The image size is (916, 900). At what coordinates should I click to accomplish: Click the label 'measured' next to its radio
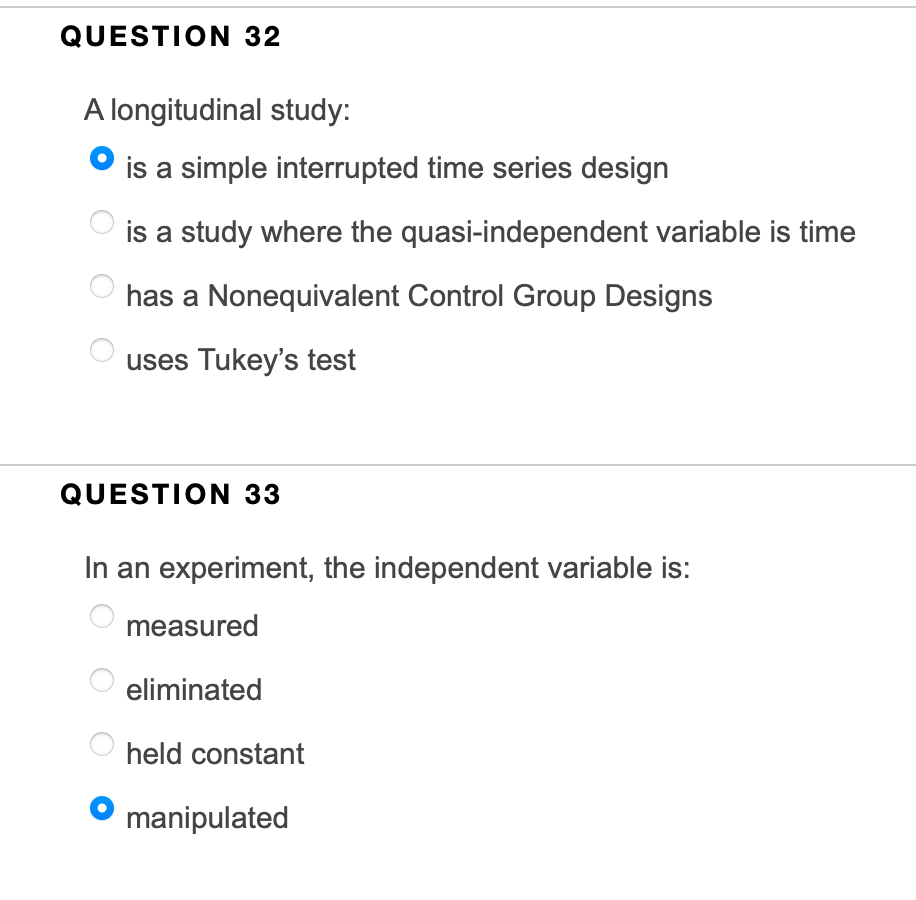[x=193, y=627]
